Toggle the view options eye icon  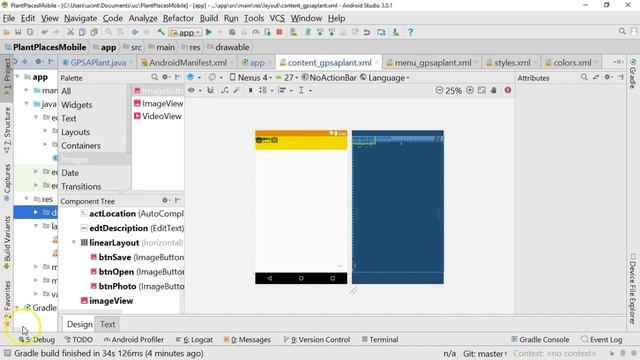point(194,90)
